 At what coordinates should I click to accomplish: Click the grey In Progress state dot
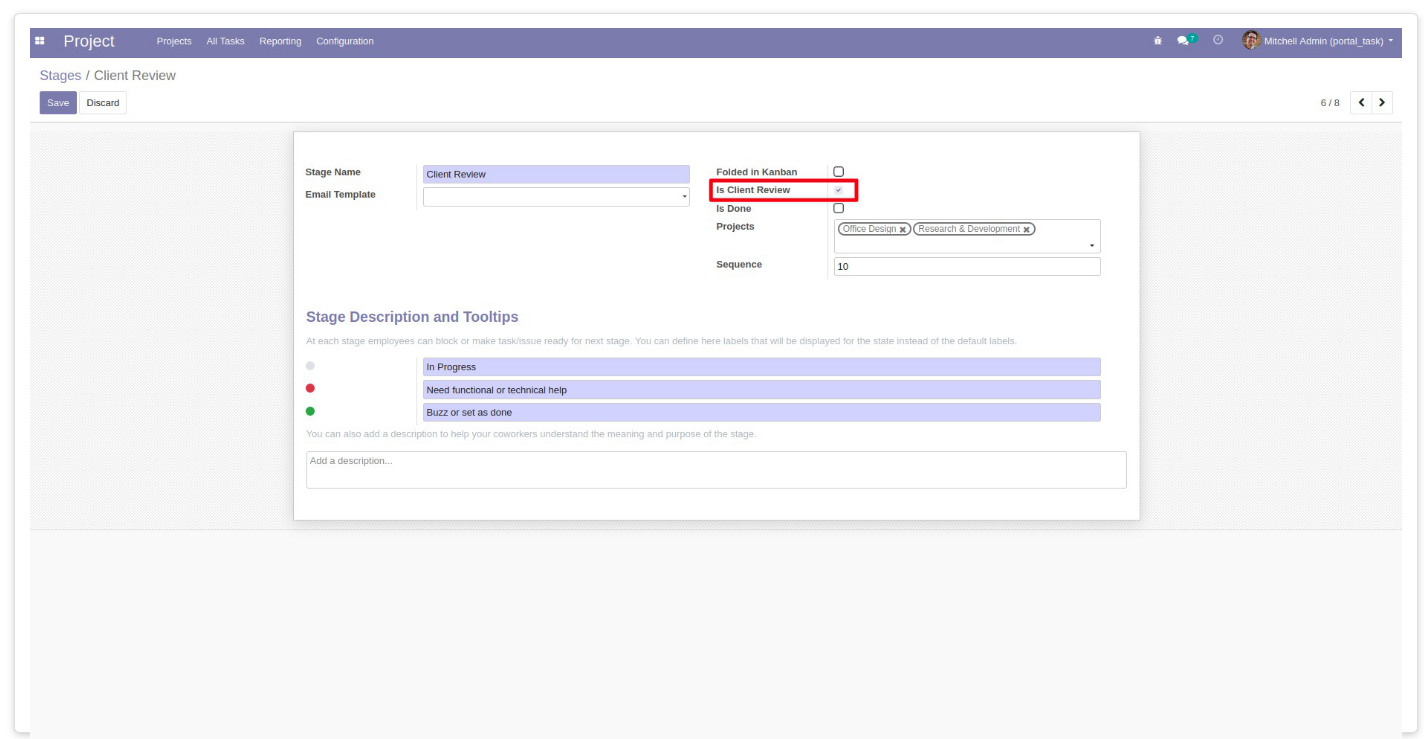[x=310, y=366]
